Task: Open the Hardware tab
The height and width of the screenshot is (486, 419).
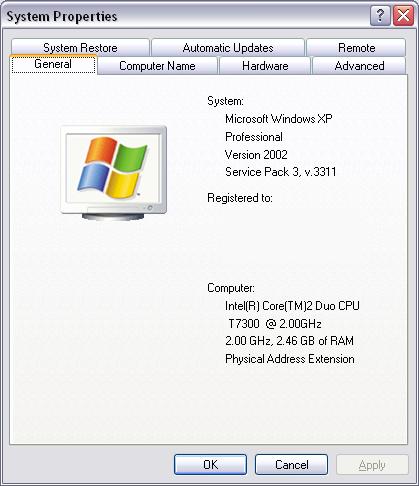Action: (x=265, y=66)
